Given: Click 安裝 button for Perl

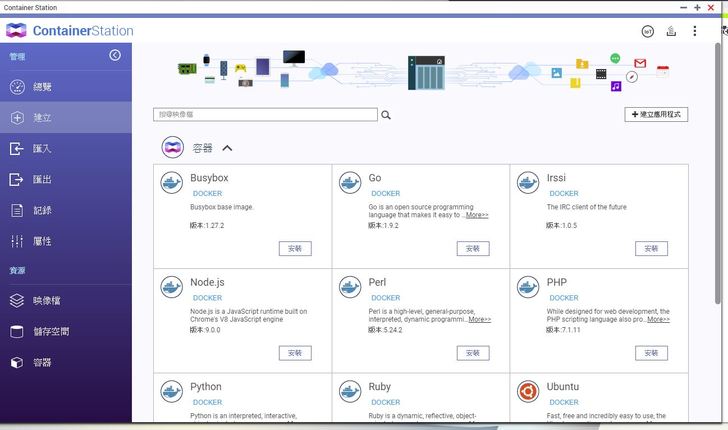Looking at the screenshot, I should click(473, 353).
